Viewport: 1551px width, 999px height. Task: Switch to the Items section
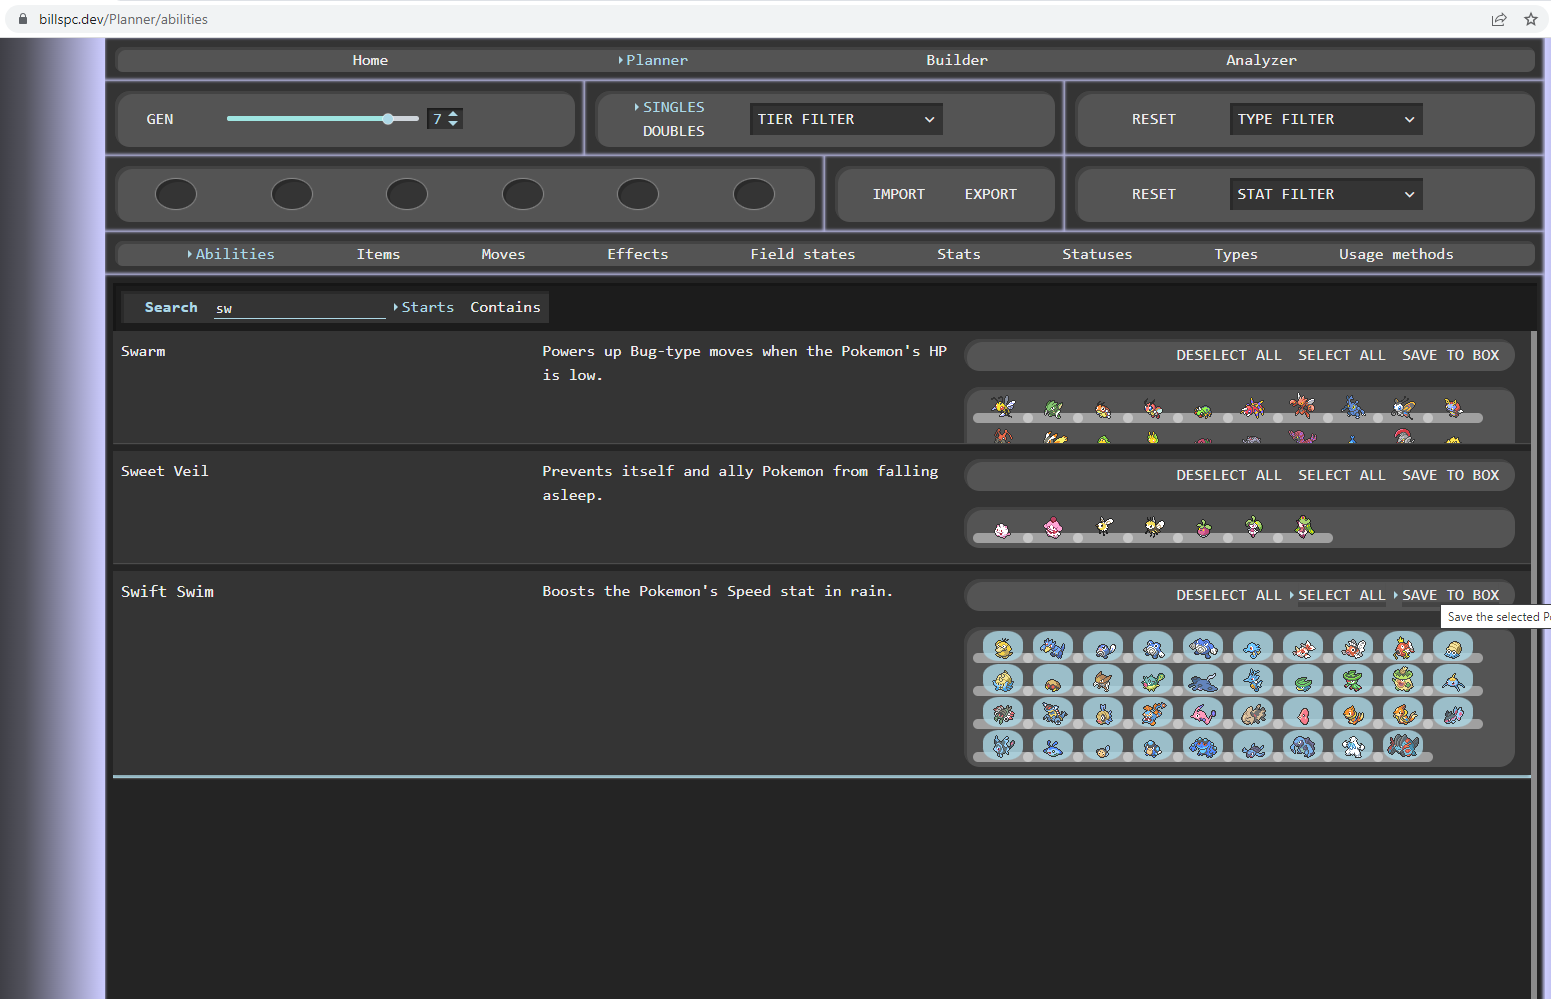(378, 254)
